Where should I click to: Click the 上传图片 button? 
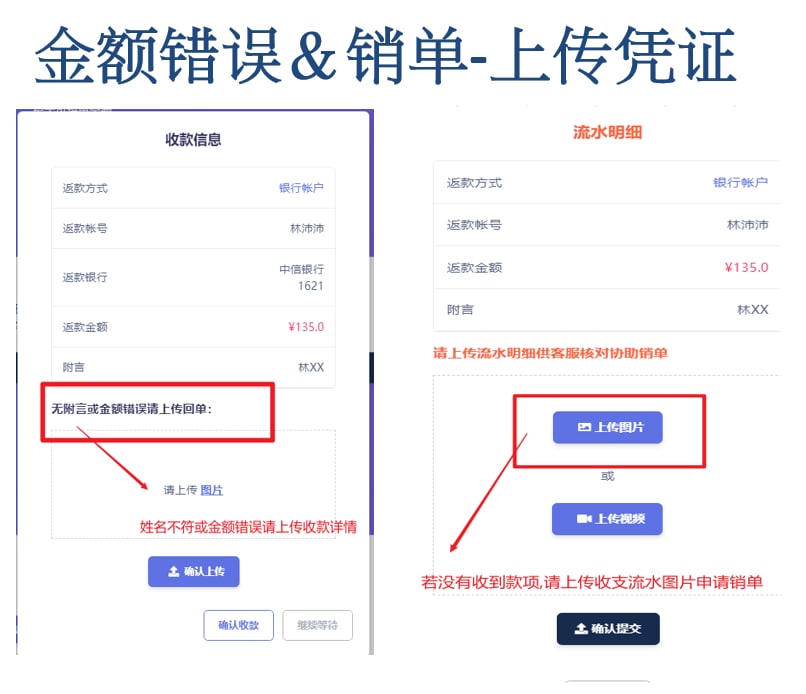tap(608, 427)
